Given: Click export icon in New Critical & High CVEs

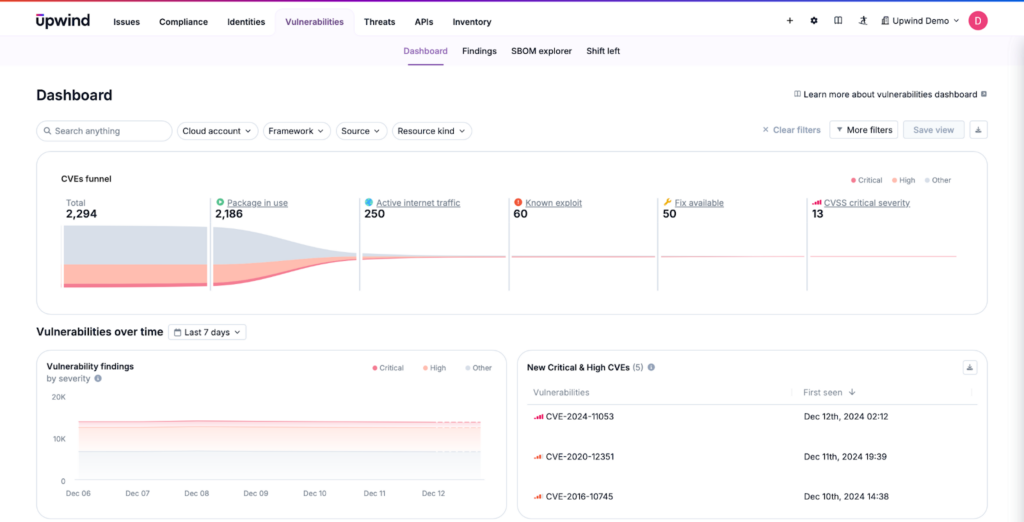Looking at the screenshot, I should click(969, 367).
